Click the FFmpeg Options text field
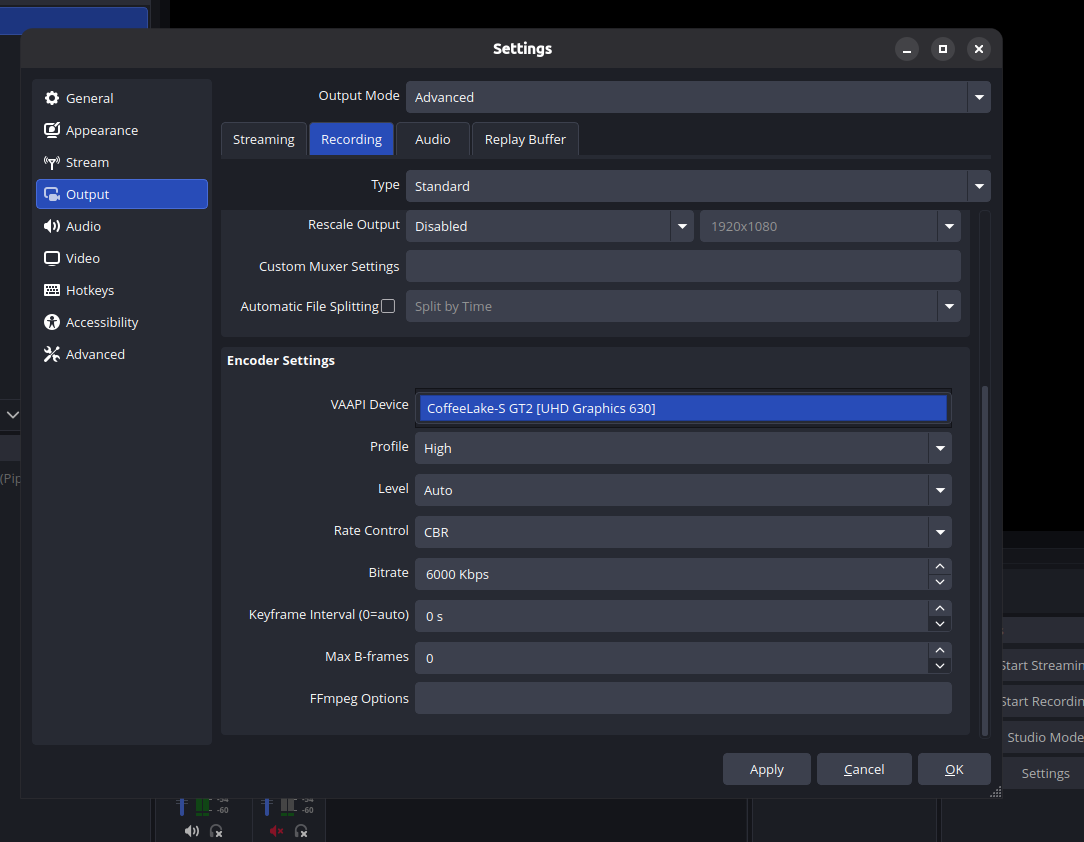 click(683, 698)
